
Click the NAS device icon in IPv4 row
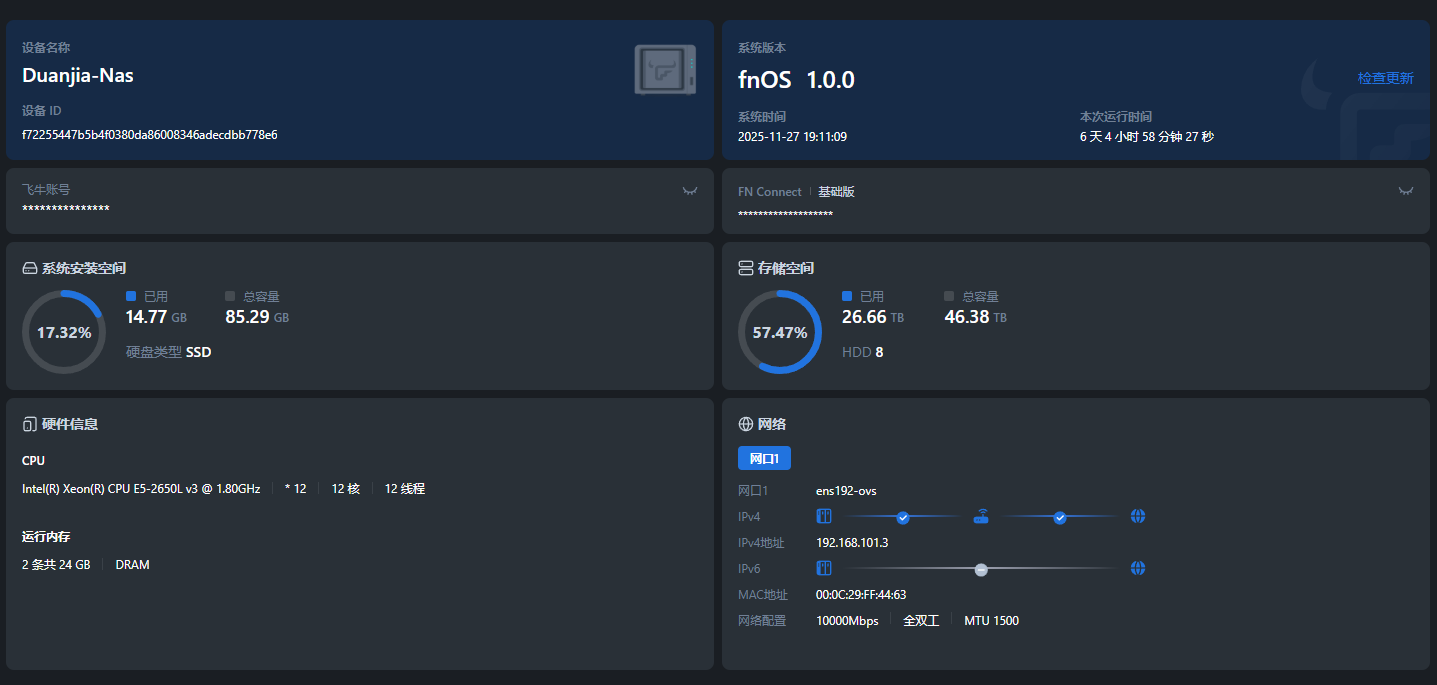[824, 517]
